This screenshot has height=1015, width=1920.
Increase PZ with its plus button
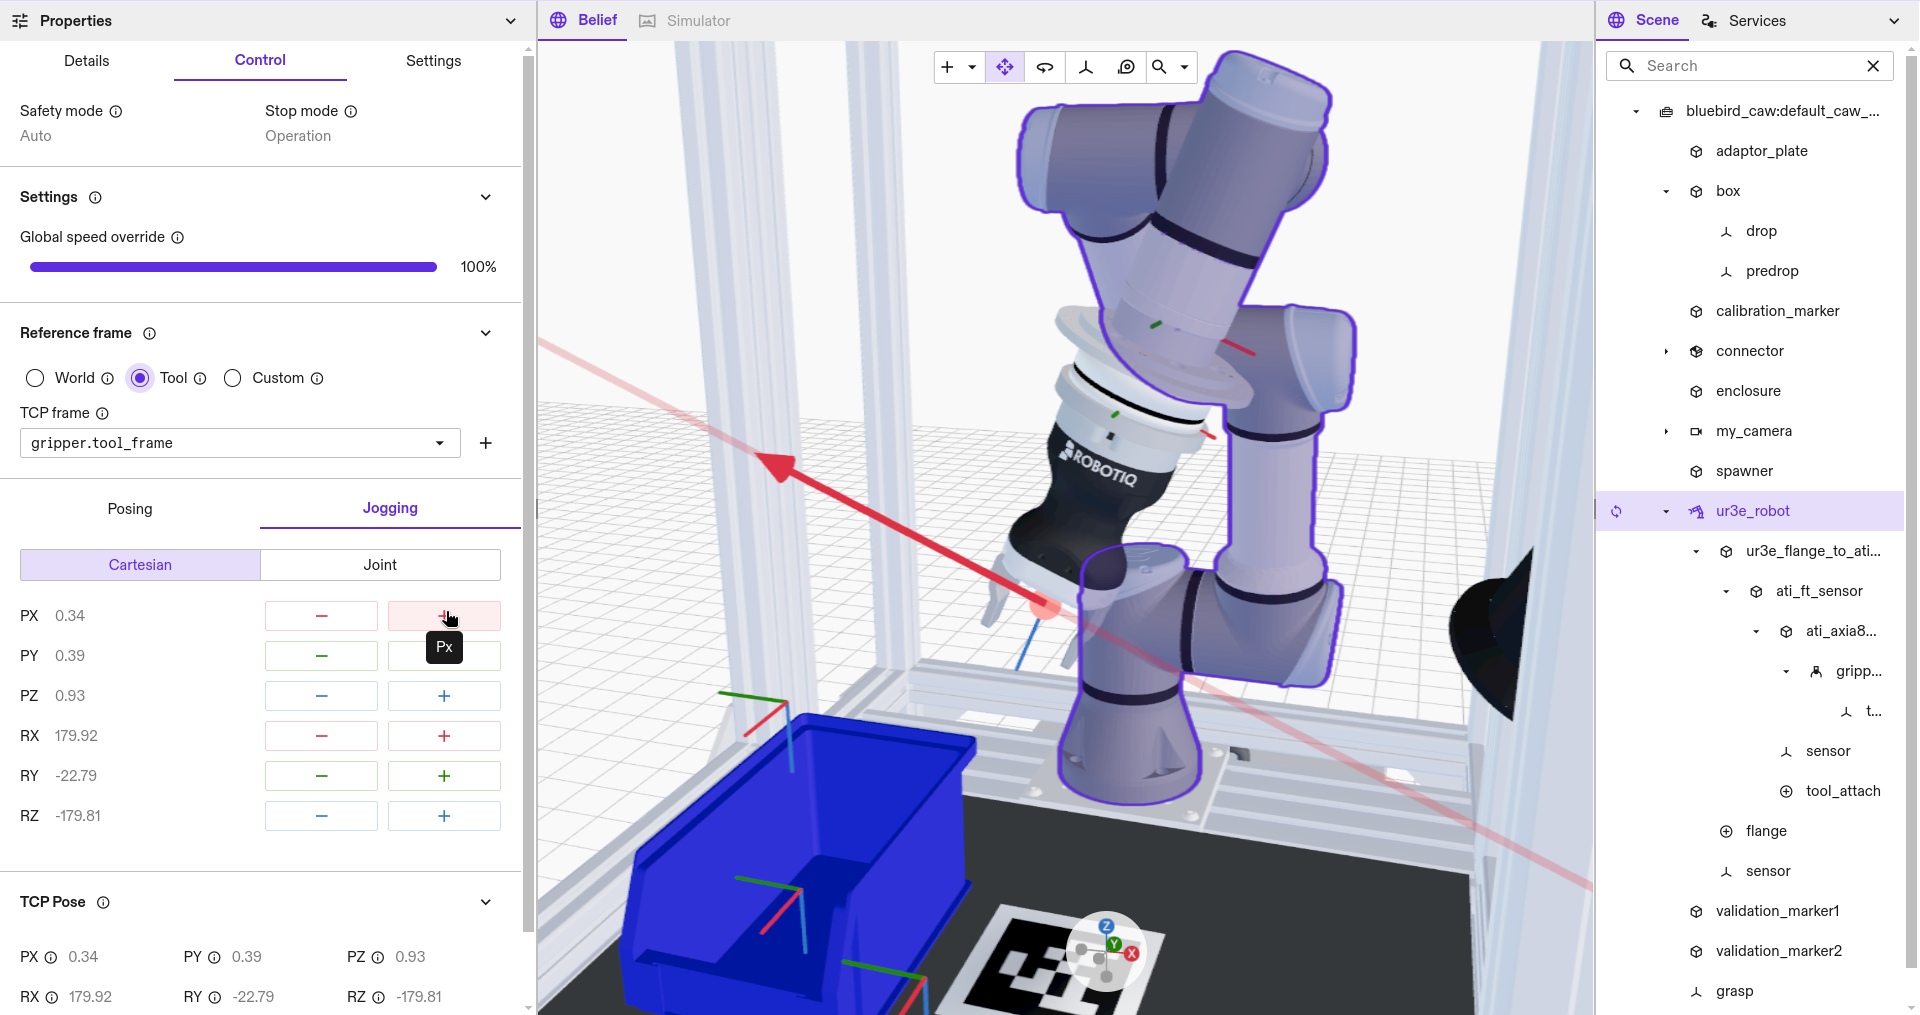click(x=443, y=695)
